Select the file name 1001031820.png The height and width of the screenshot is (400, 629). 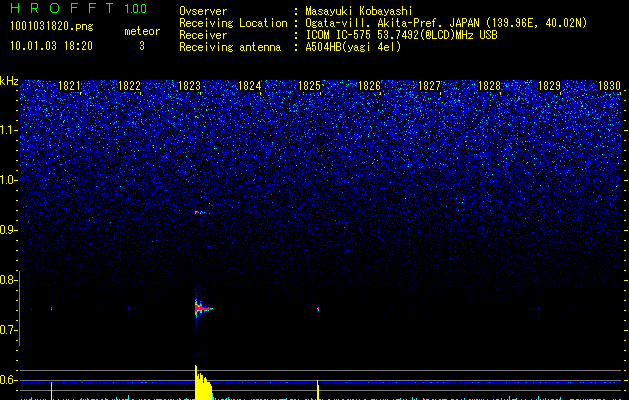tap(51, 26)
